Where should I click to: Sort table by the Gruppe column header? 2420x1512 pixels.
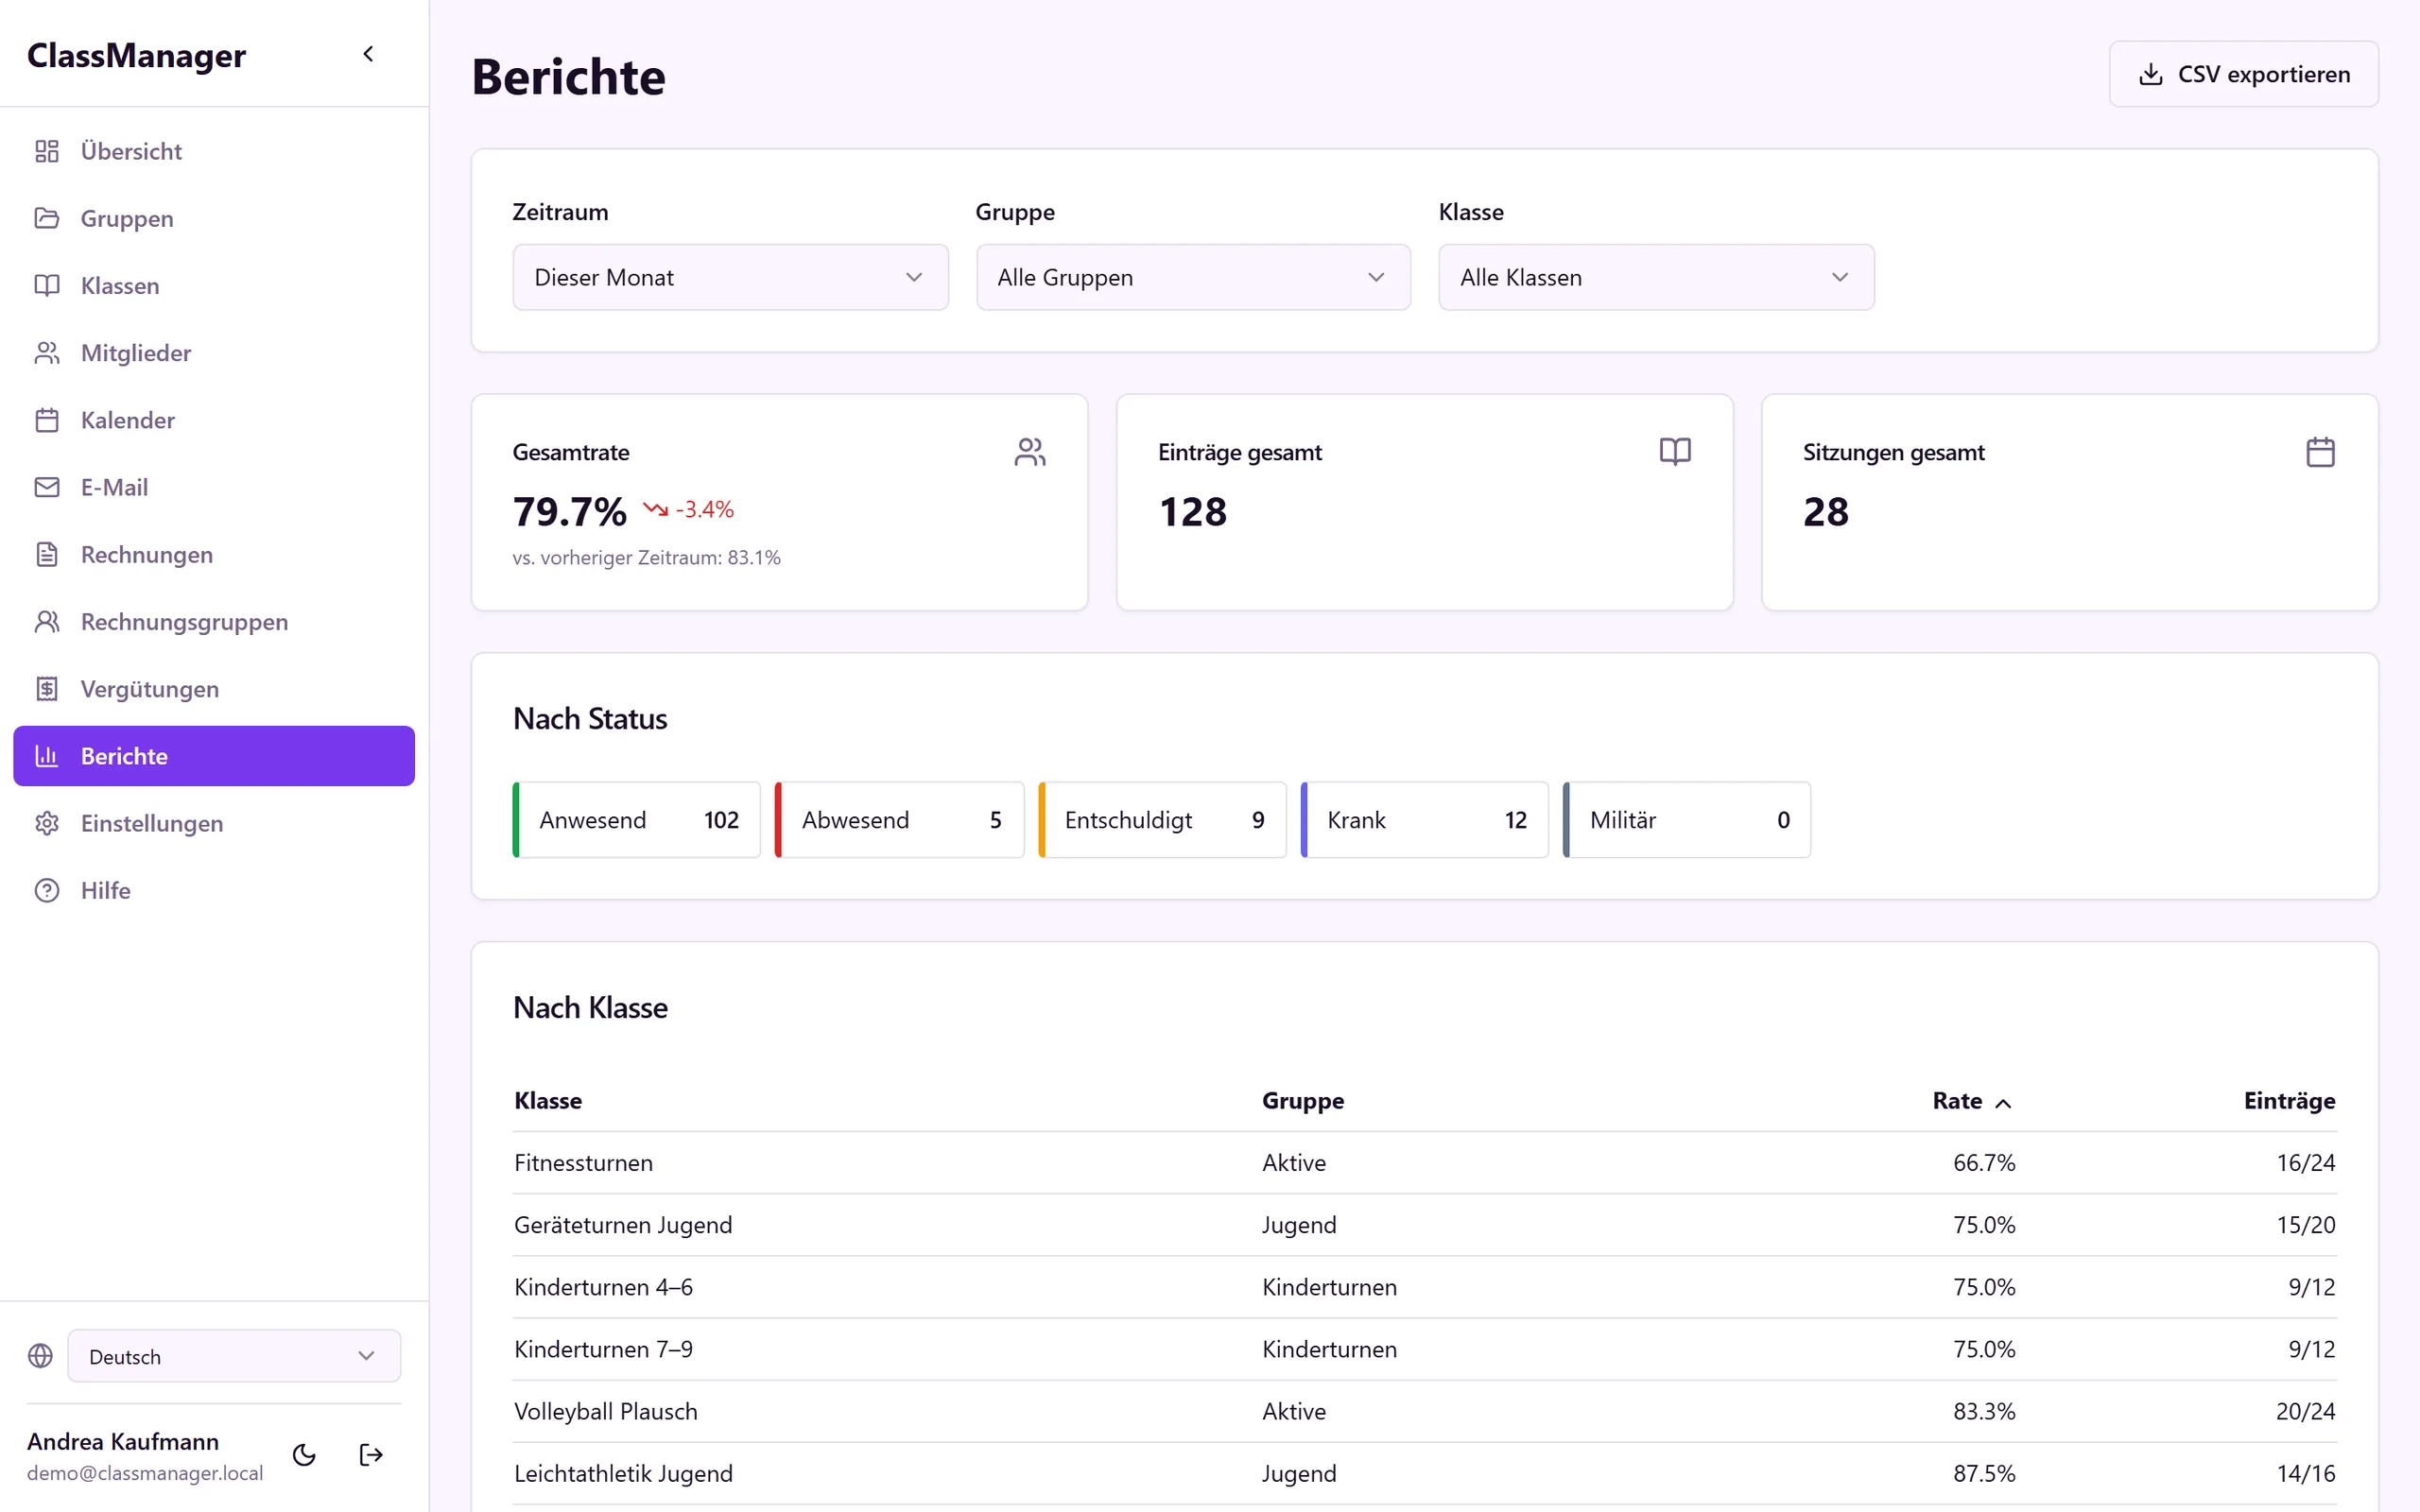[1302, 1101]
